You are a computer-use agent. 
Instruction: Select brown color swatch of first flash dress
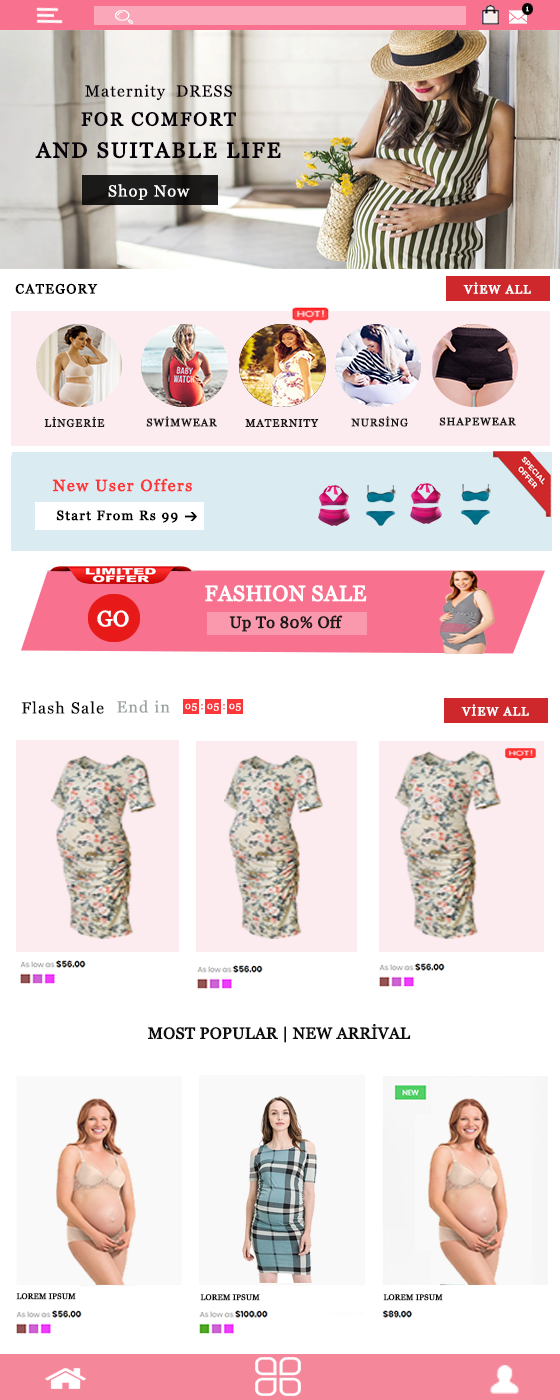coord(25,979)
